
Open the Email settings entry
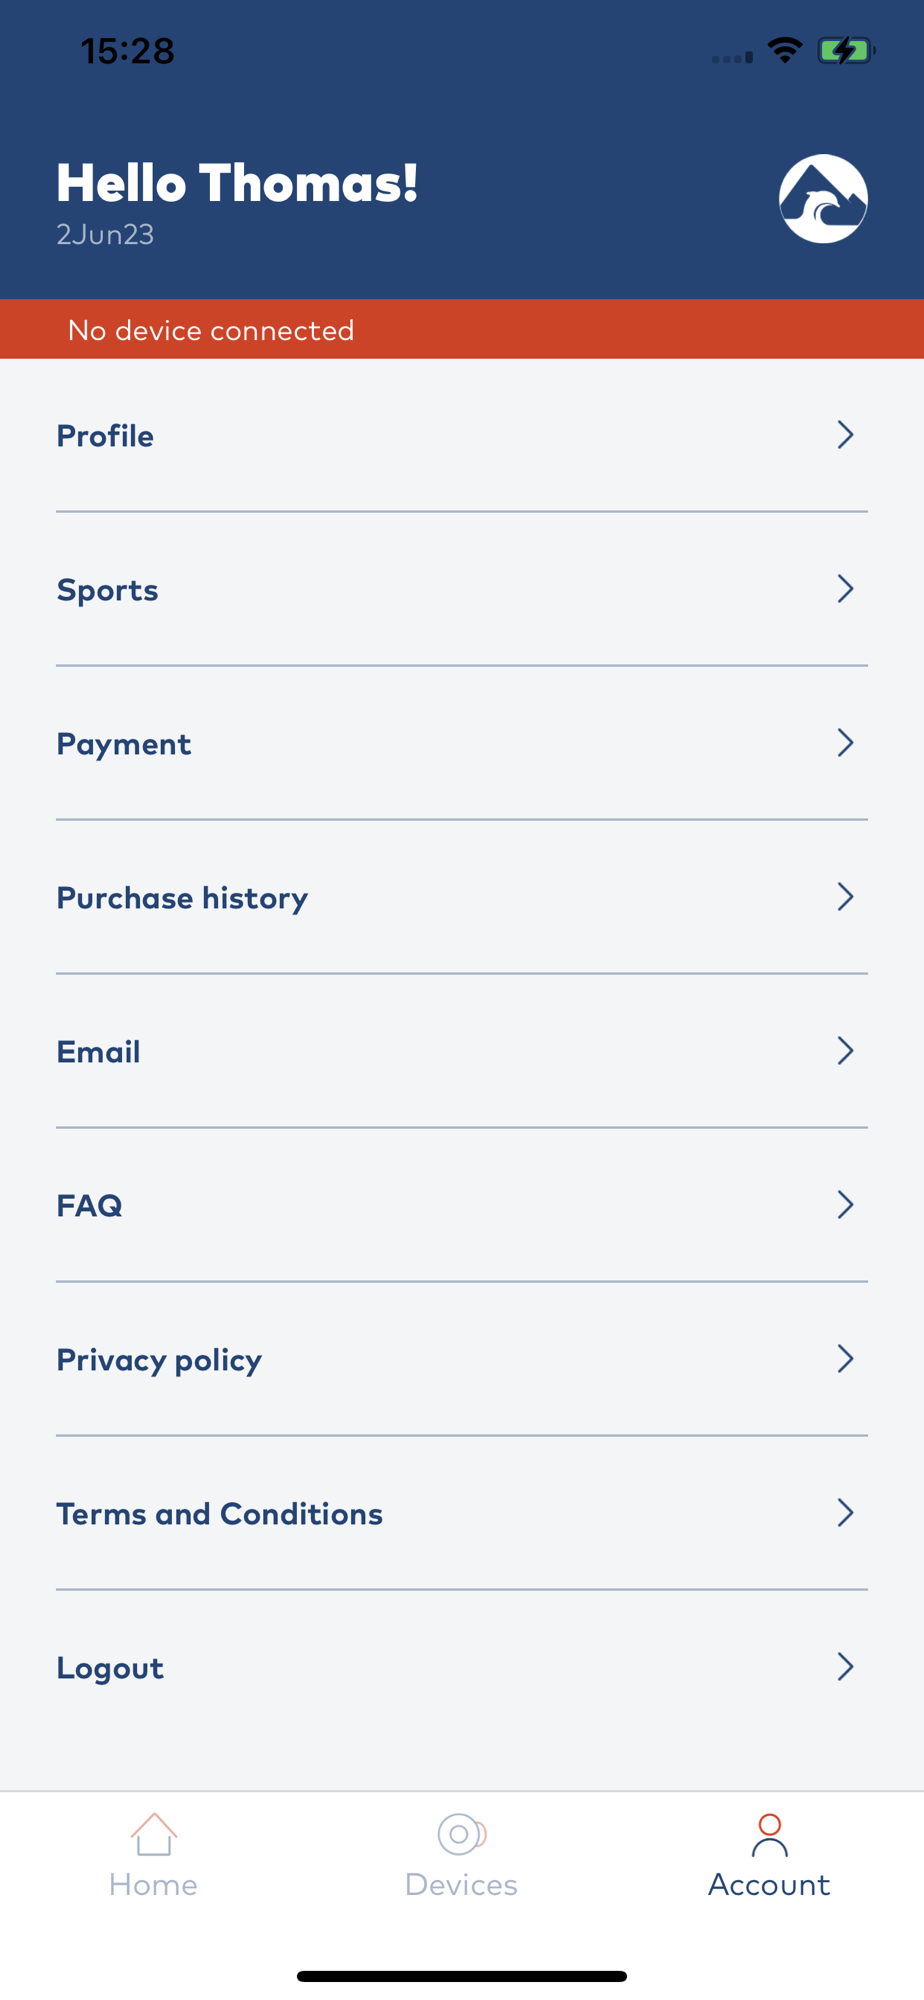[98, 1052]
